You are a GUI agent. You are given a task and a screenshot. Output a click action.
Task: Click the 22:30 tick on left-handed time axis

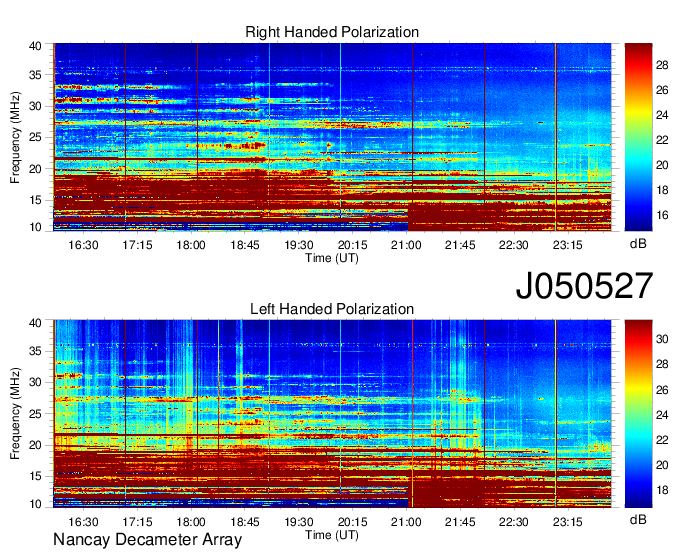514,522
